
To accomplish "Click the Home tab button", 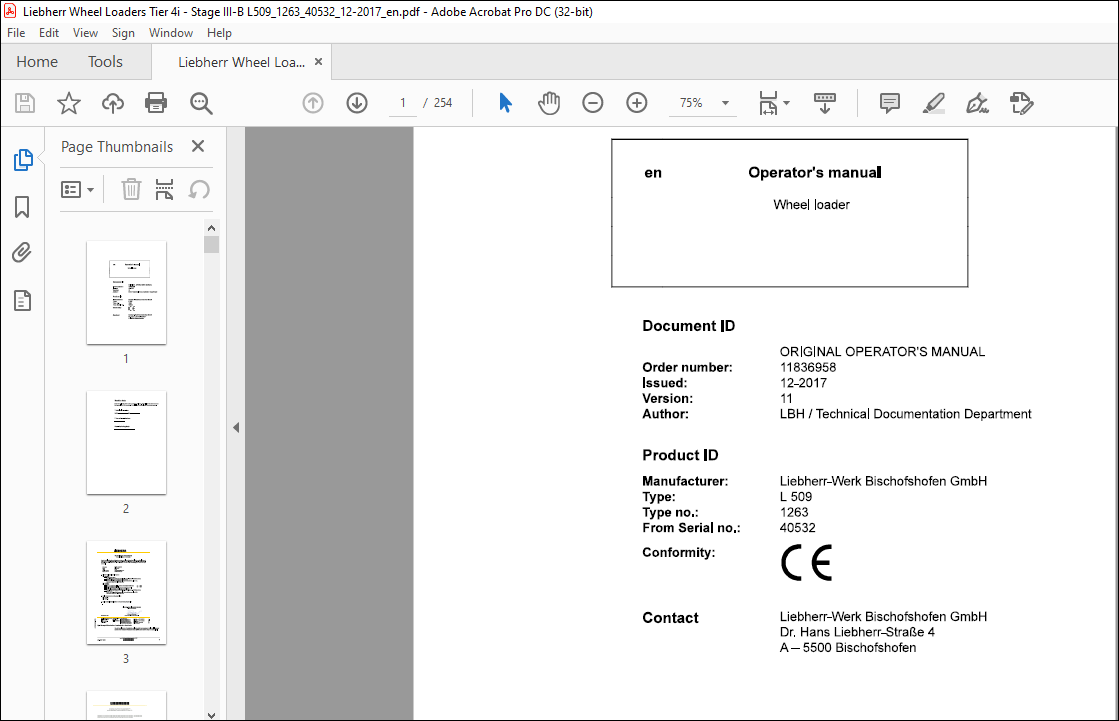I will click(x=37, y=62).
